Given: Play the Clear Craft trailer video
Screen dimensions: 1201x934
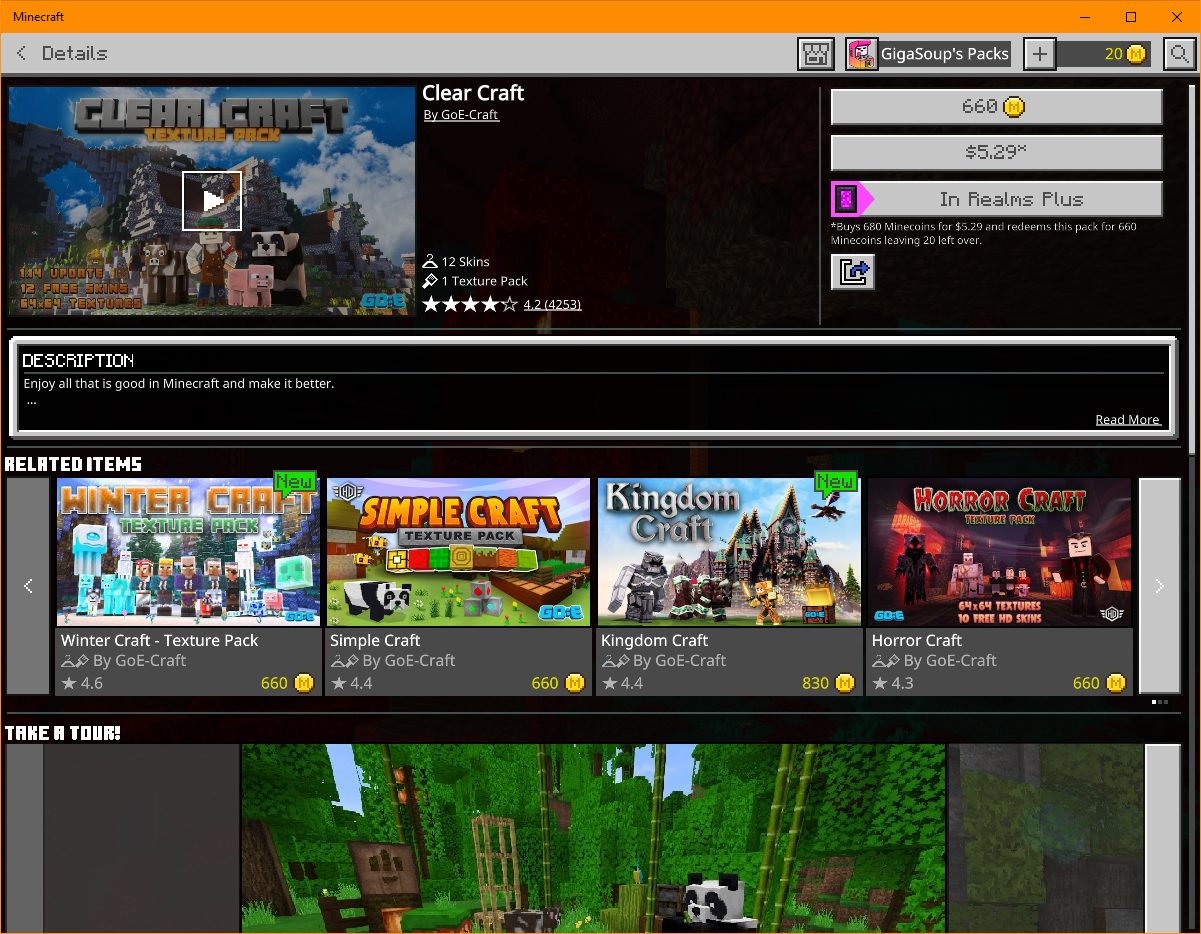Looking at the screenshot, I should (212, 201).
